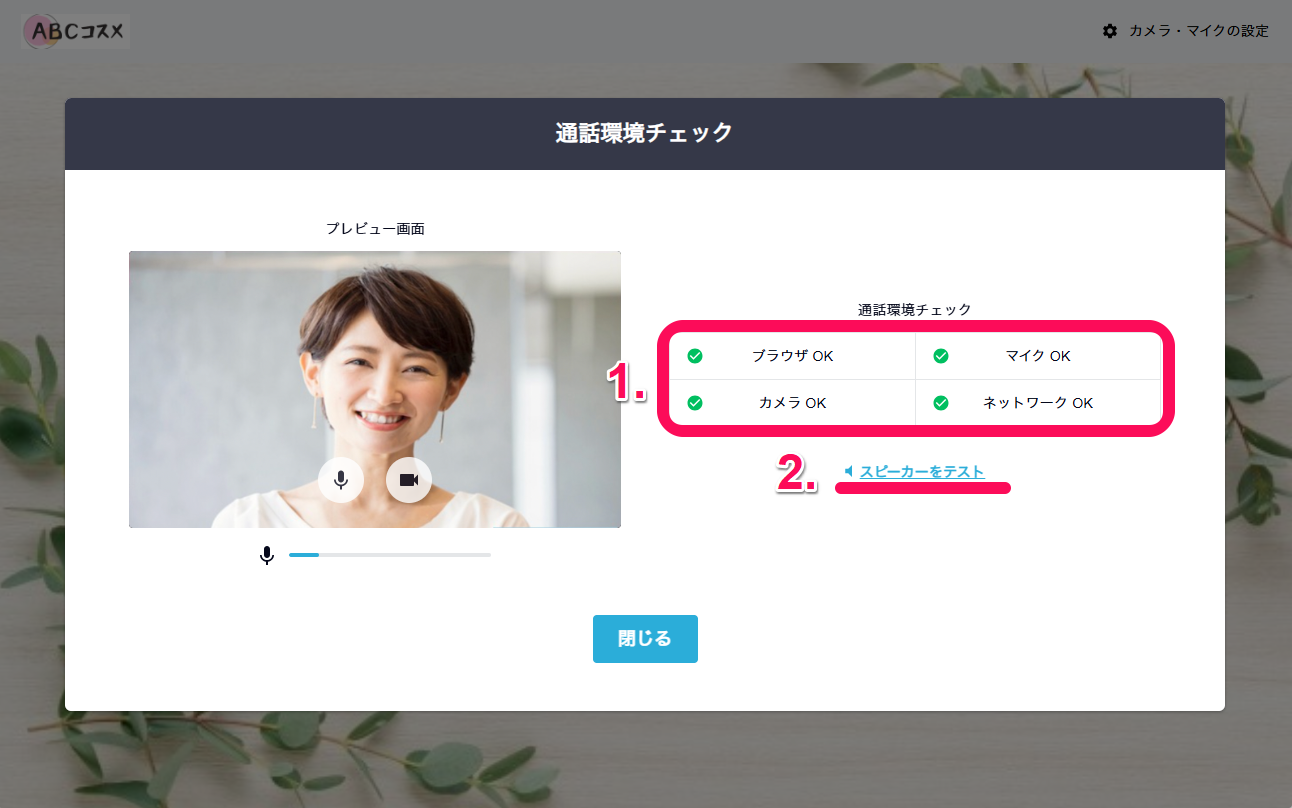Click the mic icon beside the level bar
Image resolution: width=1292 pixels, height=808 pixels.
(267, 555)
